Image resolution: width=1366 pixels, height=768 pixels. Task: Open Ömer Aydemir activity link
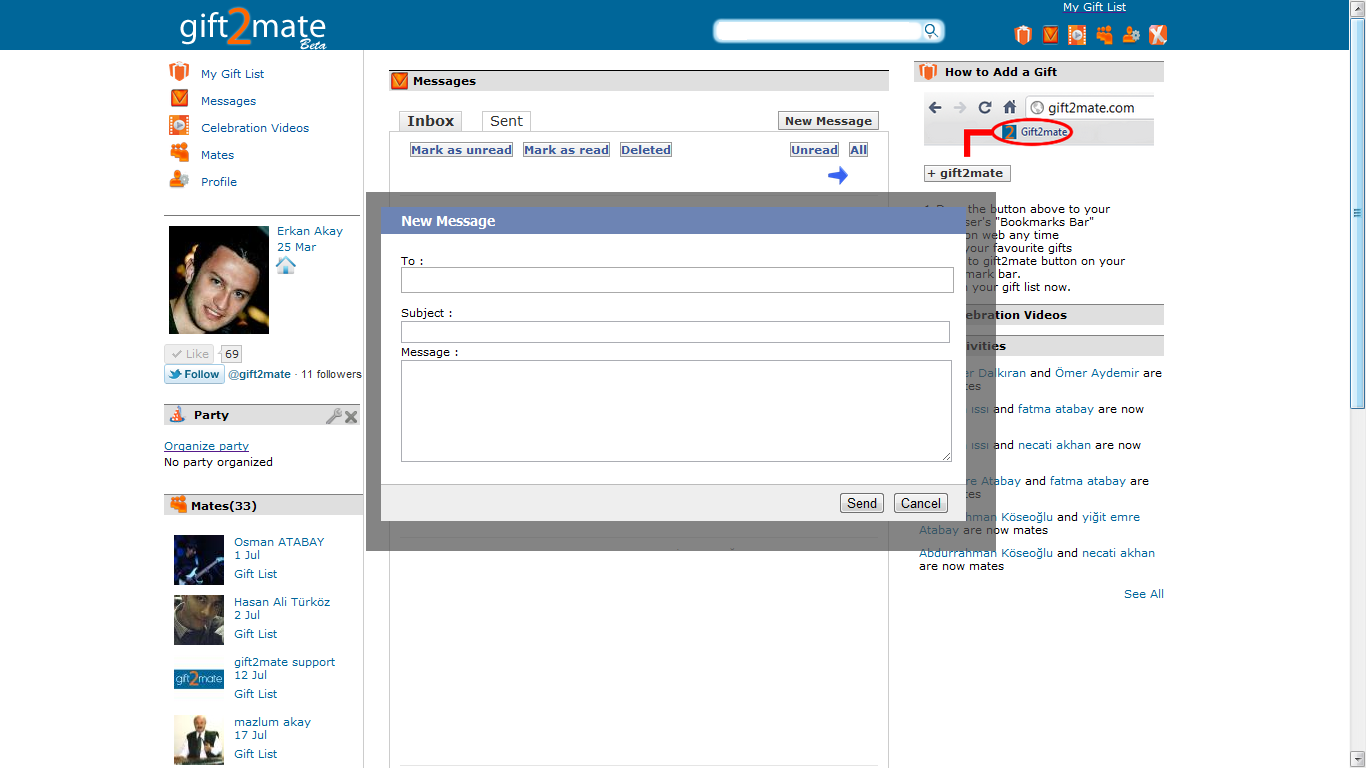pyautogui.click(x=1097, y=373)
